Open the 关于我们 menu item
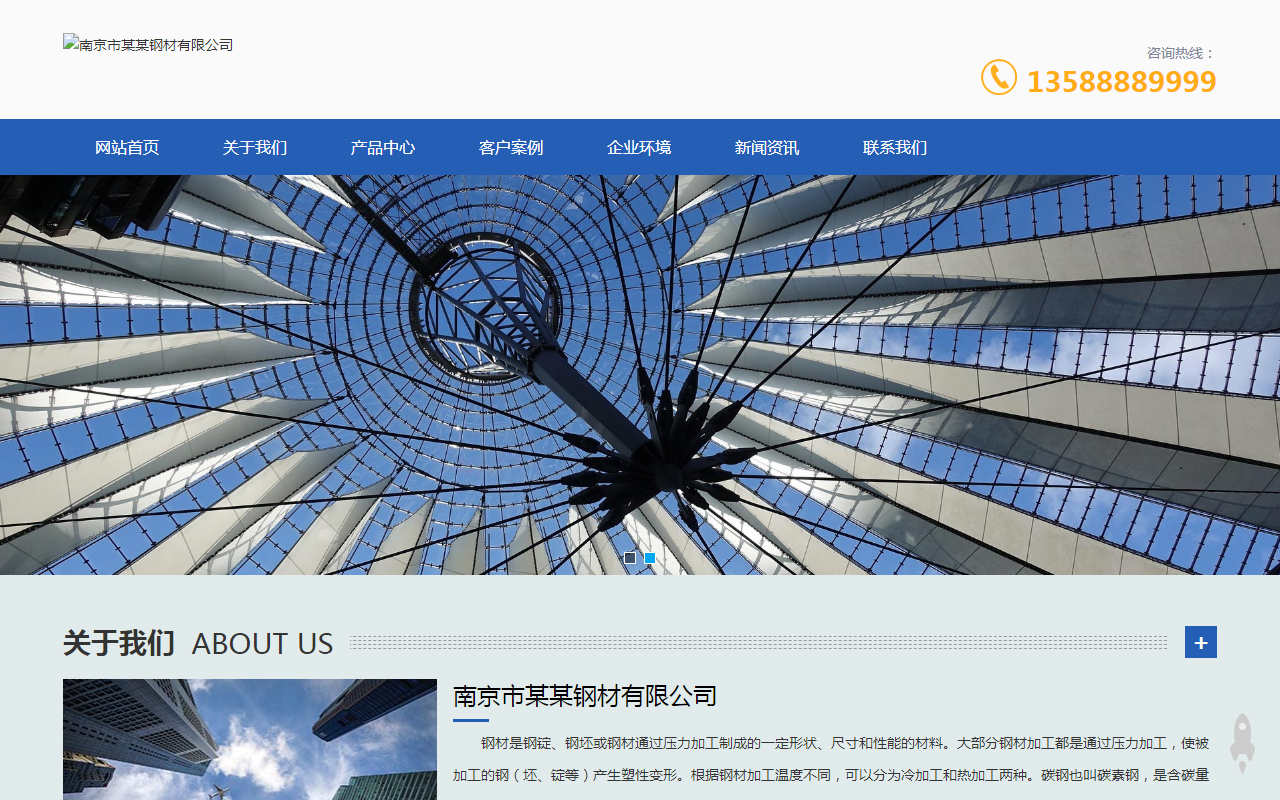This screenshot has height=800, width=1280. (x=255, y=147)
